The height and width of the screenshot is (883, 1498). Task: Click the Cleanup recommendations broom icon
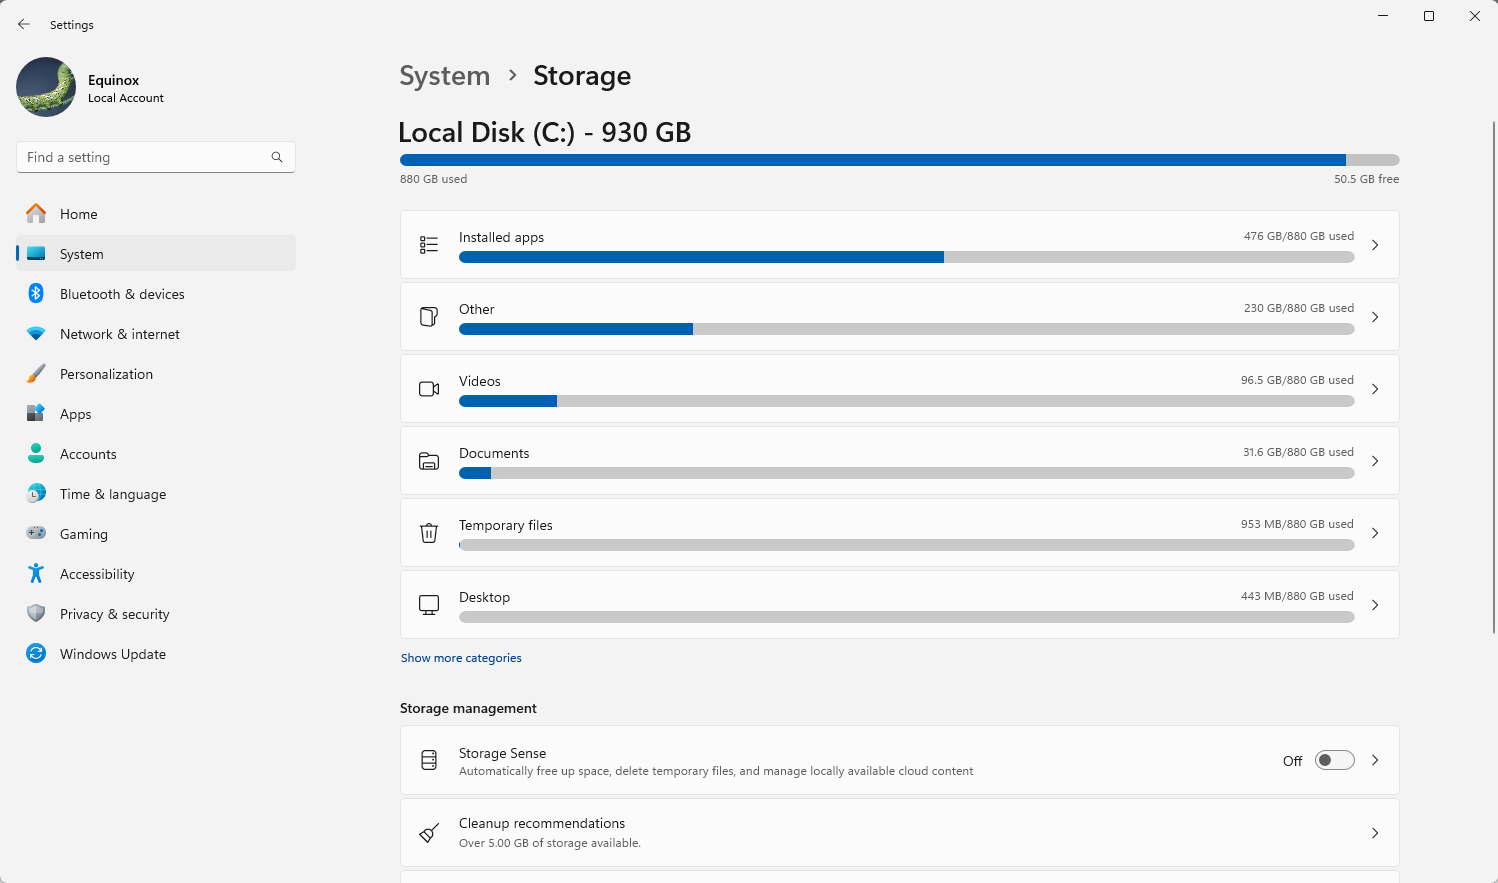pos(429,833)
